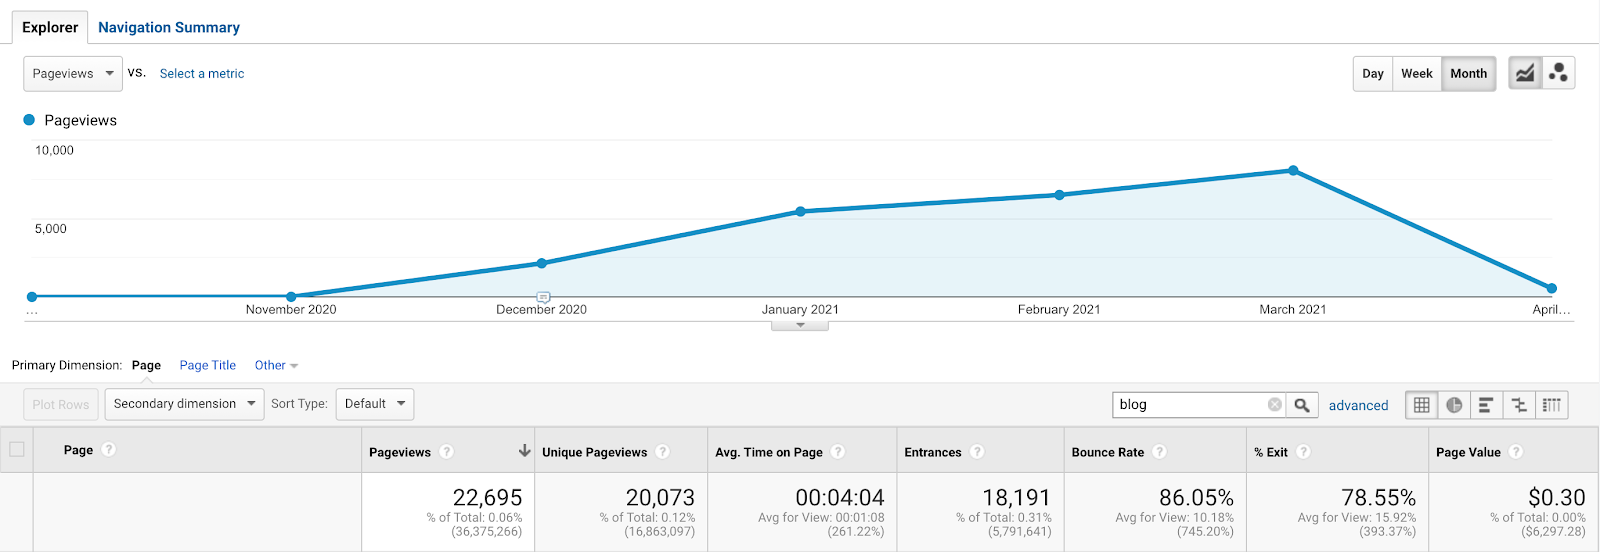The height and width of the screenshot is (552, 1600).
Task: Click the 00:04:04 average time value
Action: tap(840, 497)
